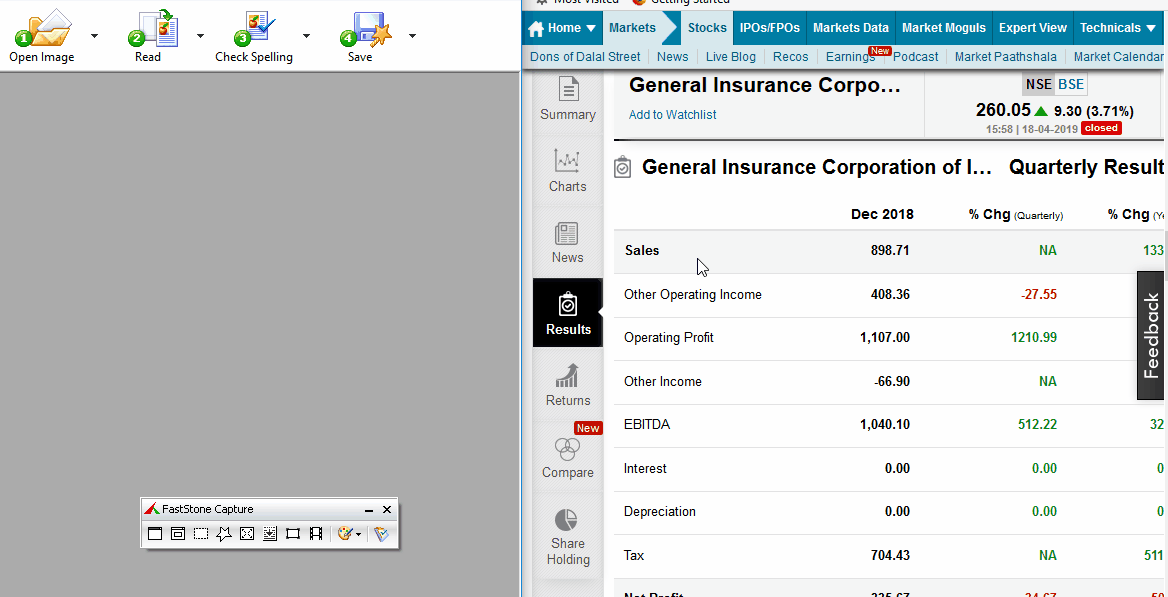Switch to the BSE exchange toggle
Image resolution: width=1168 pixels, height=597 pixels.
[1071, 84]
